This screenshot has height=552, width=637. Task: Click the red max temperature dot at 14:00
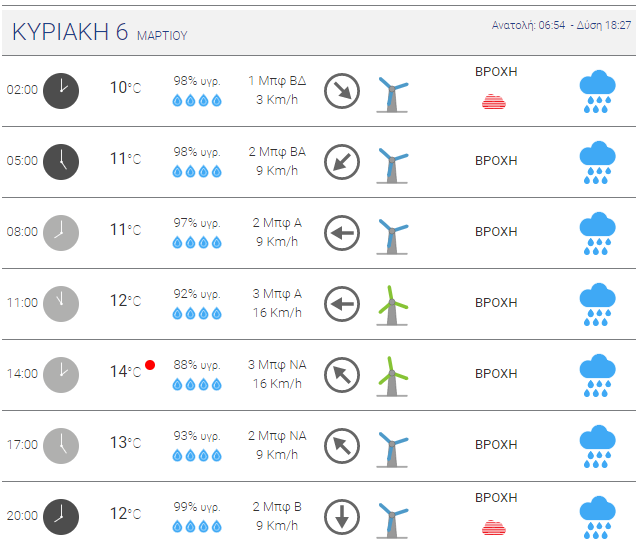coord(150,365)
